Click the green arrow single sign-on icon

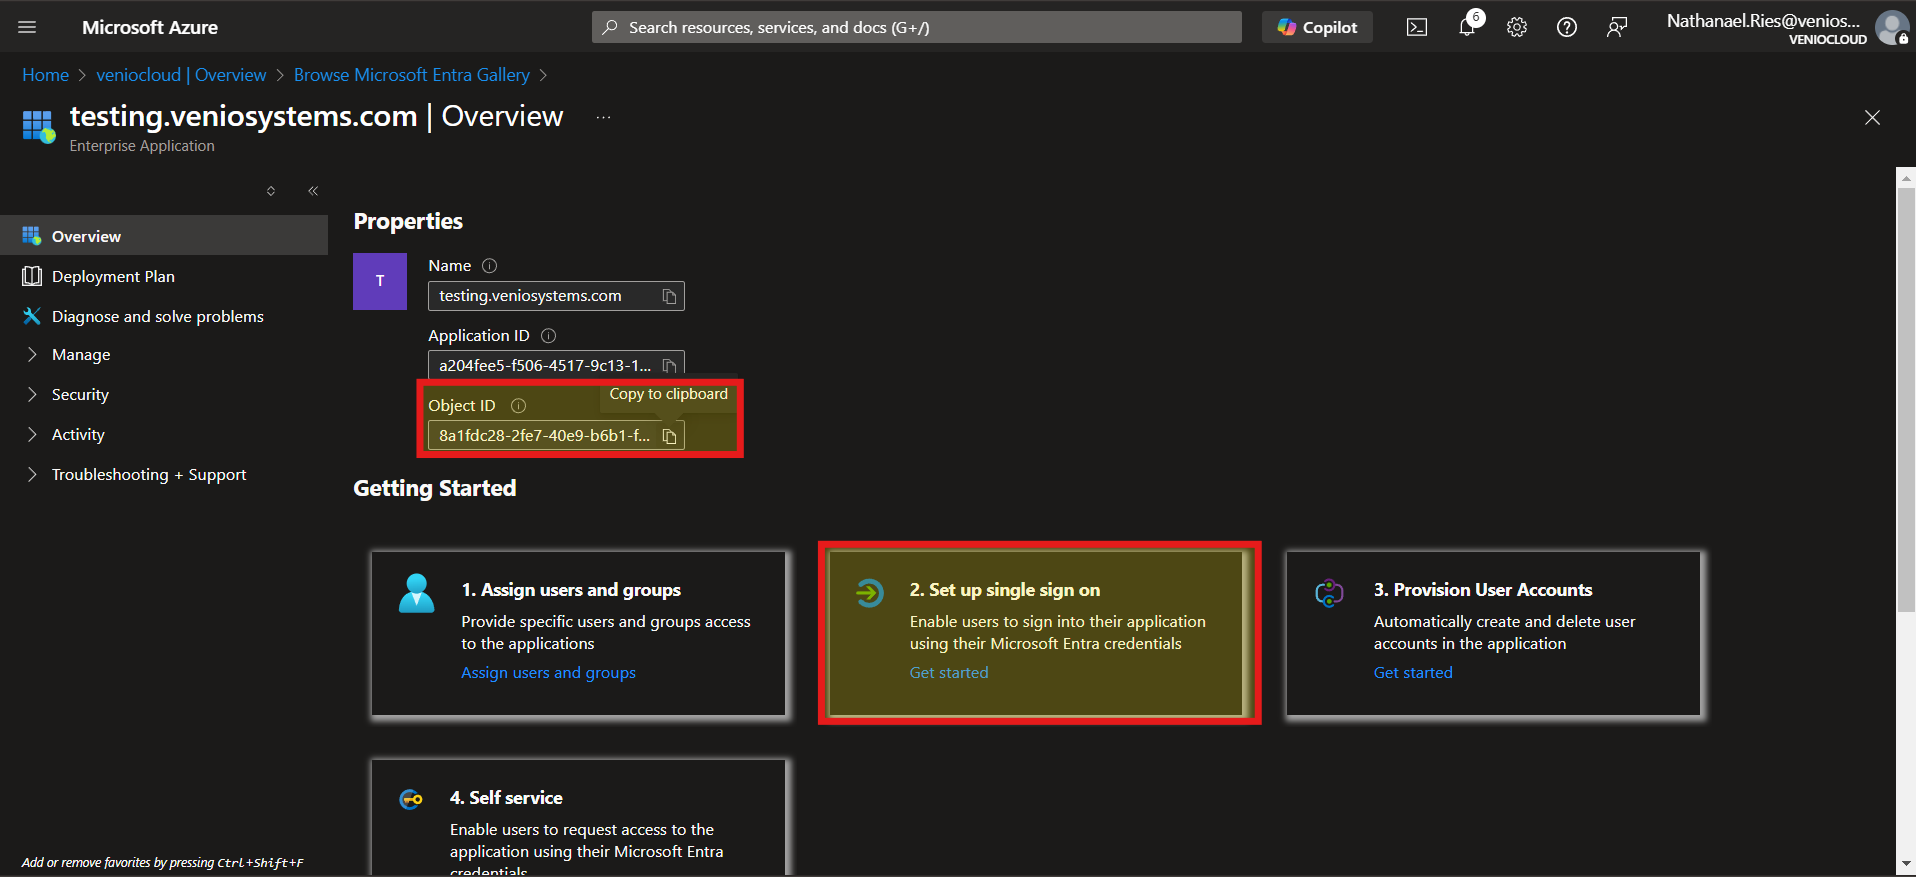(869, 593)
